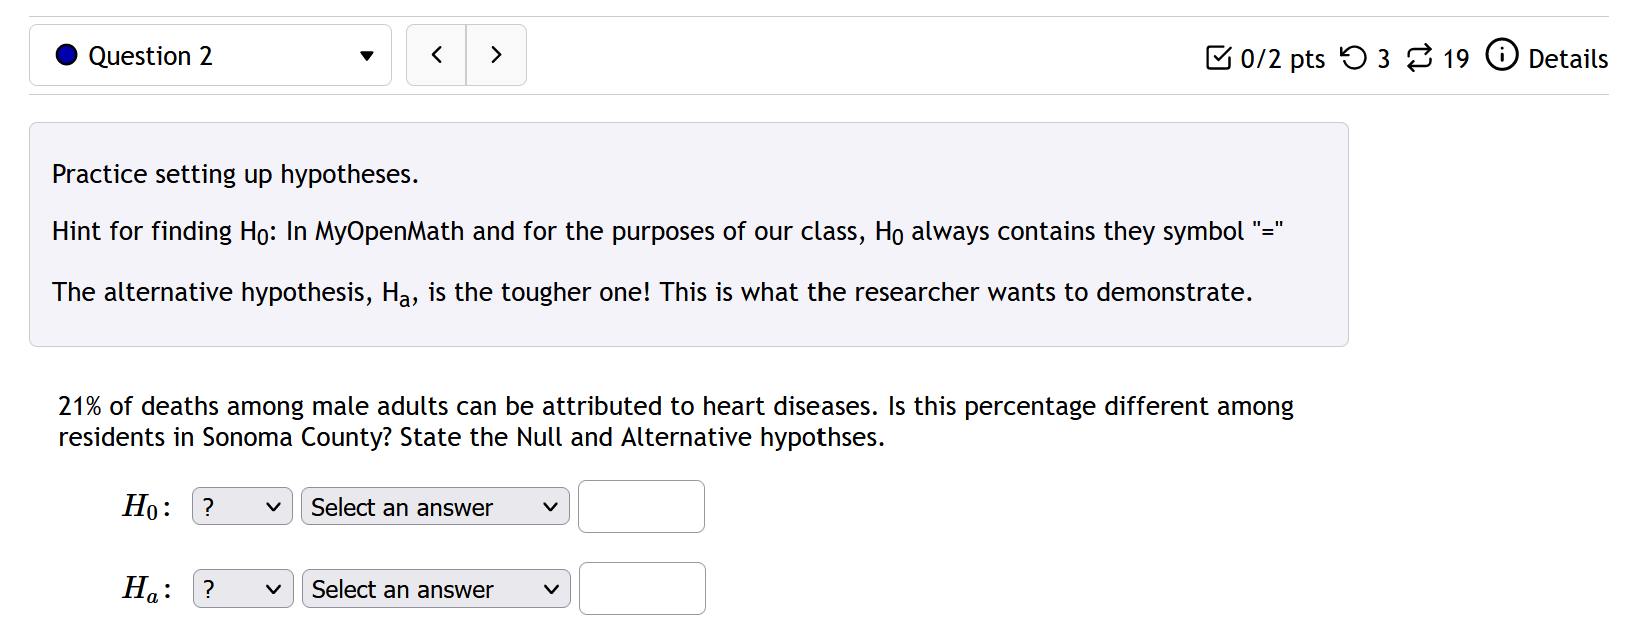Click the score checkbox icon near 0/2 pts
1634x636 pixels.
coord(1218,58)
